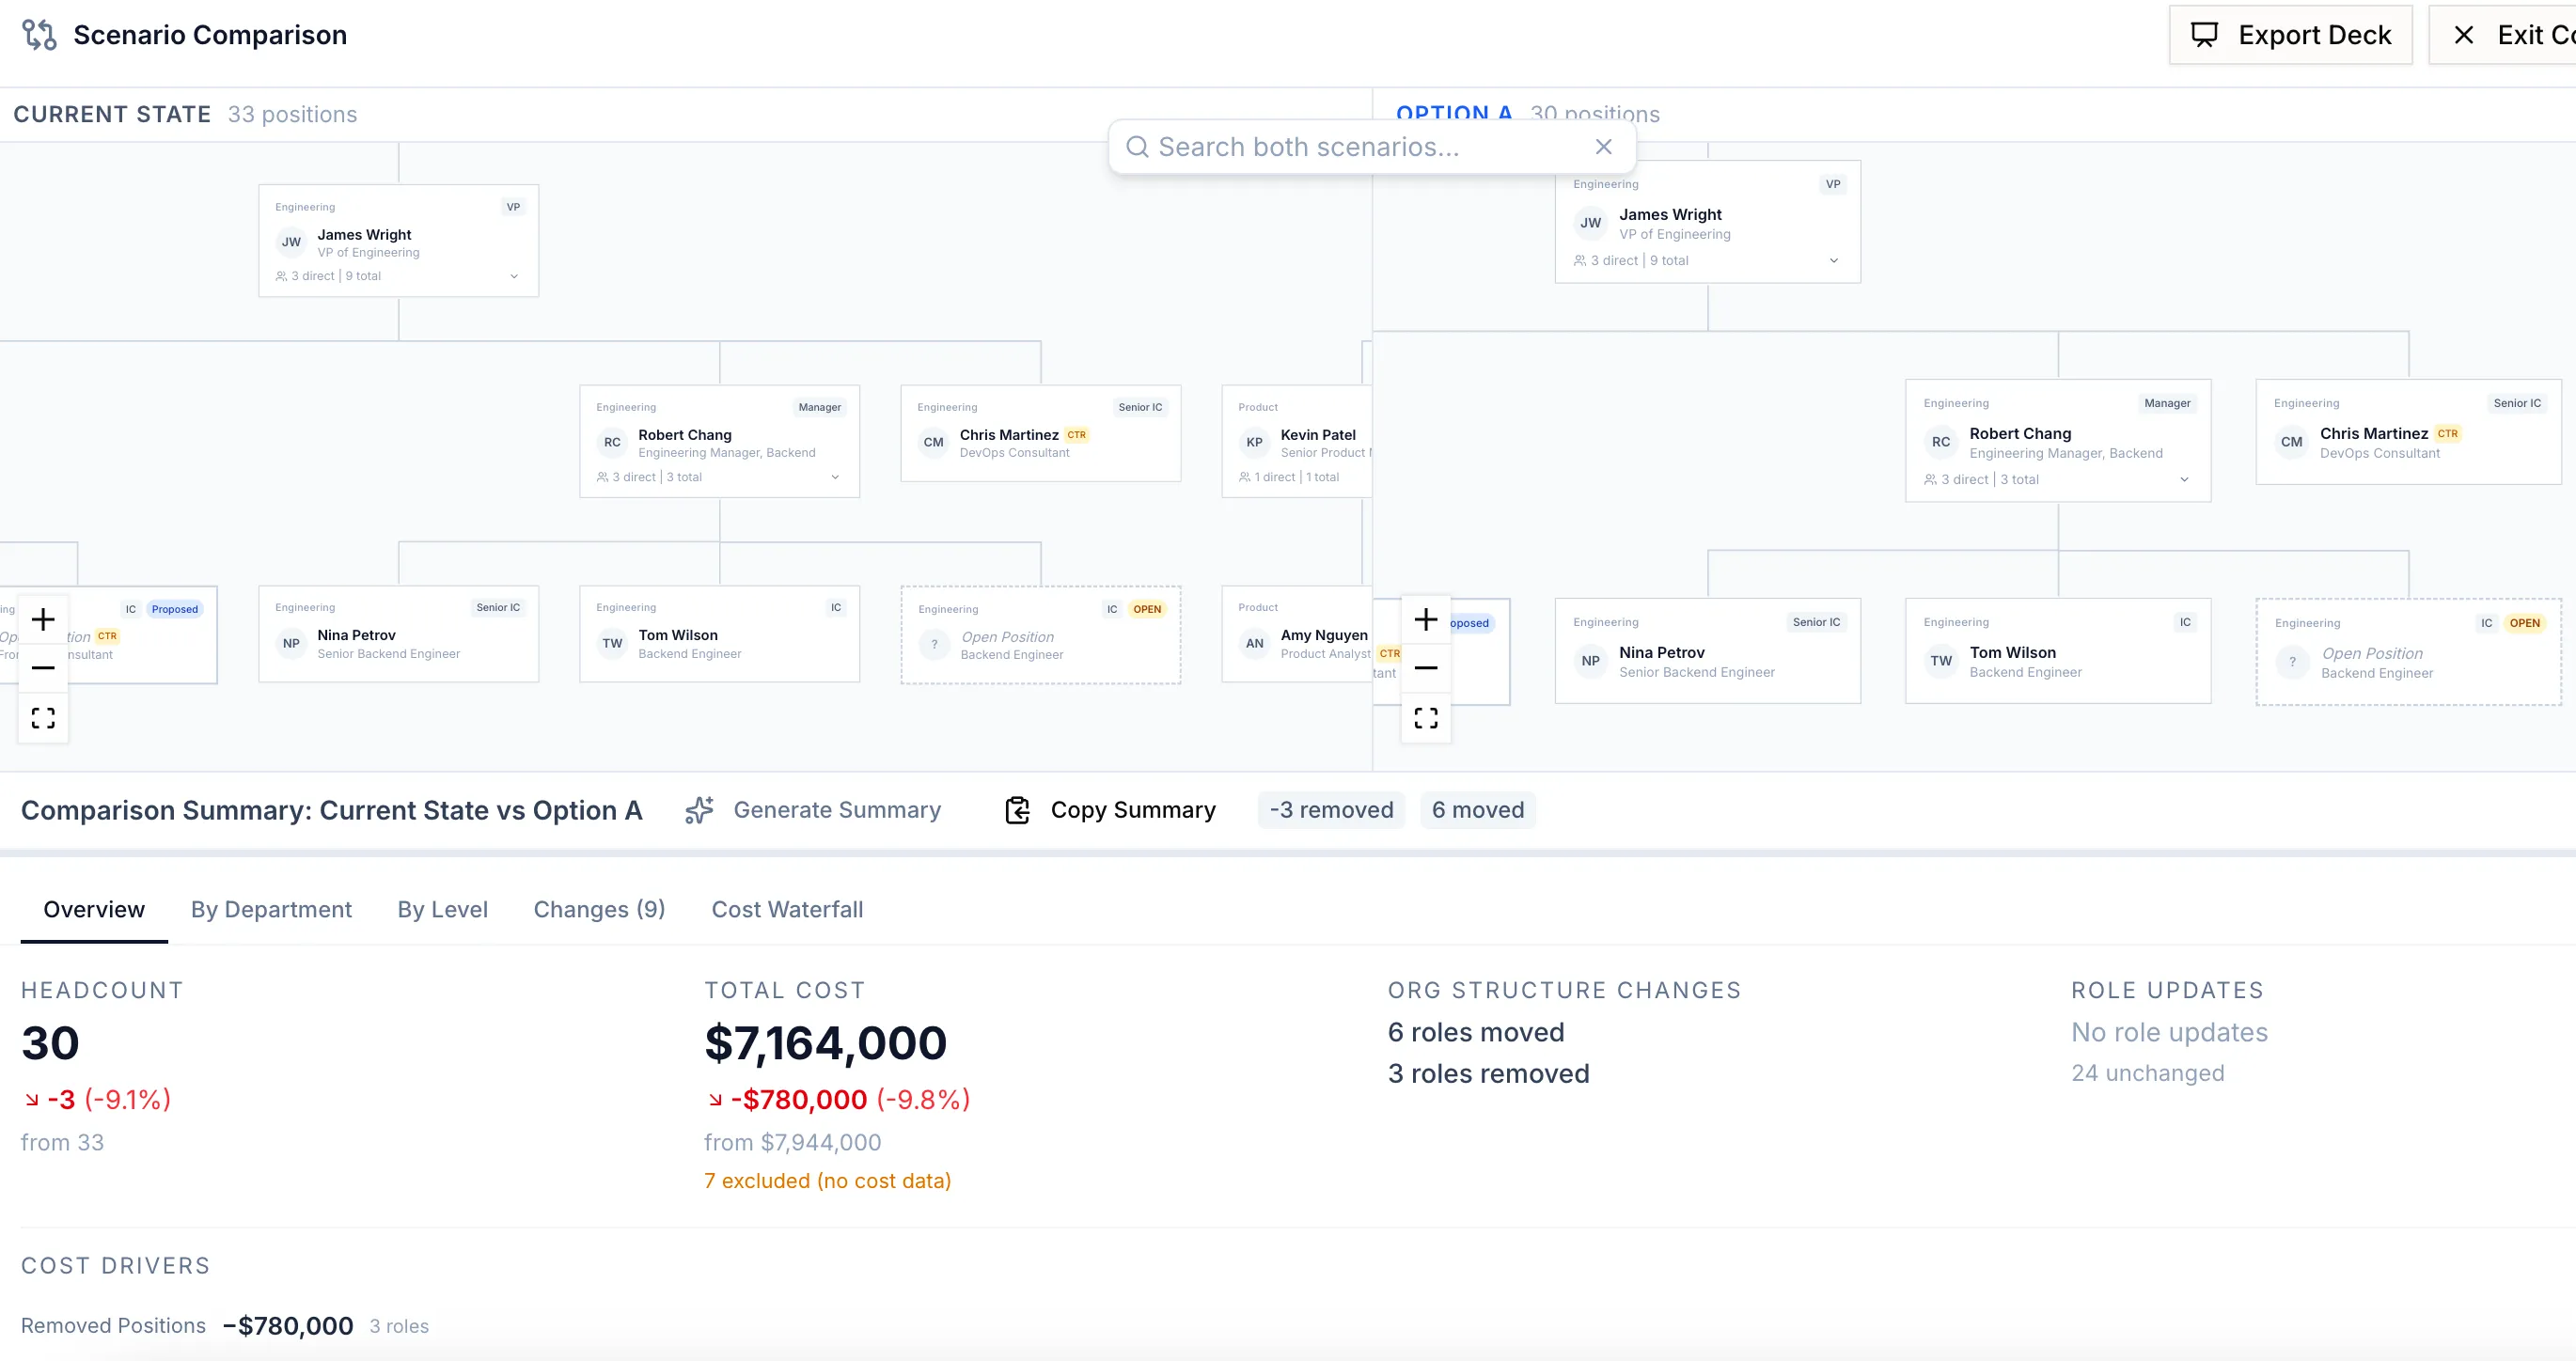Click Chris Martinez's CTR badge in Option A

2447,434
